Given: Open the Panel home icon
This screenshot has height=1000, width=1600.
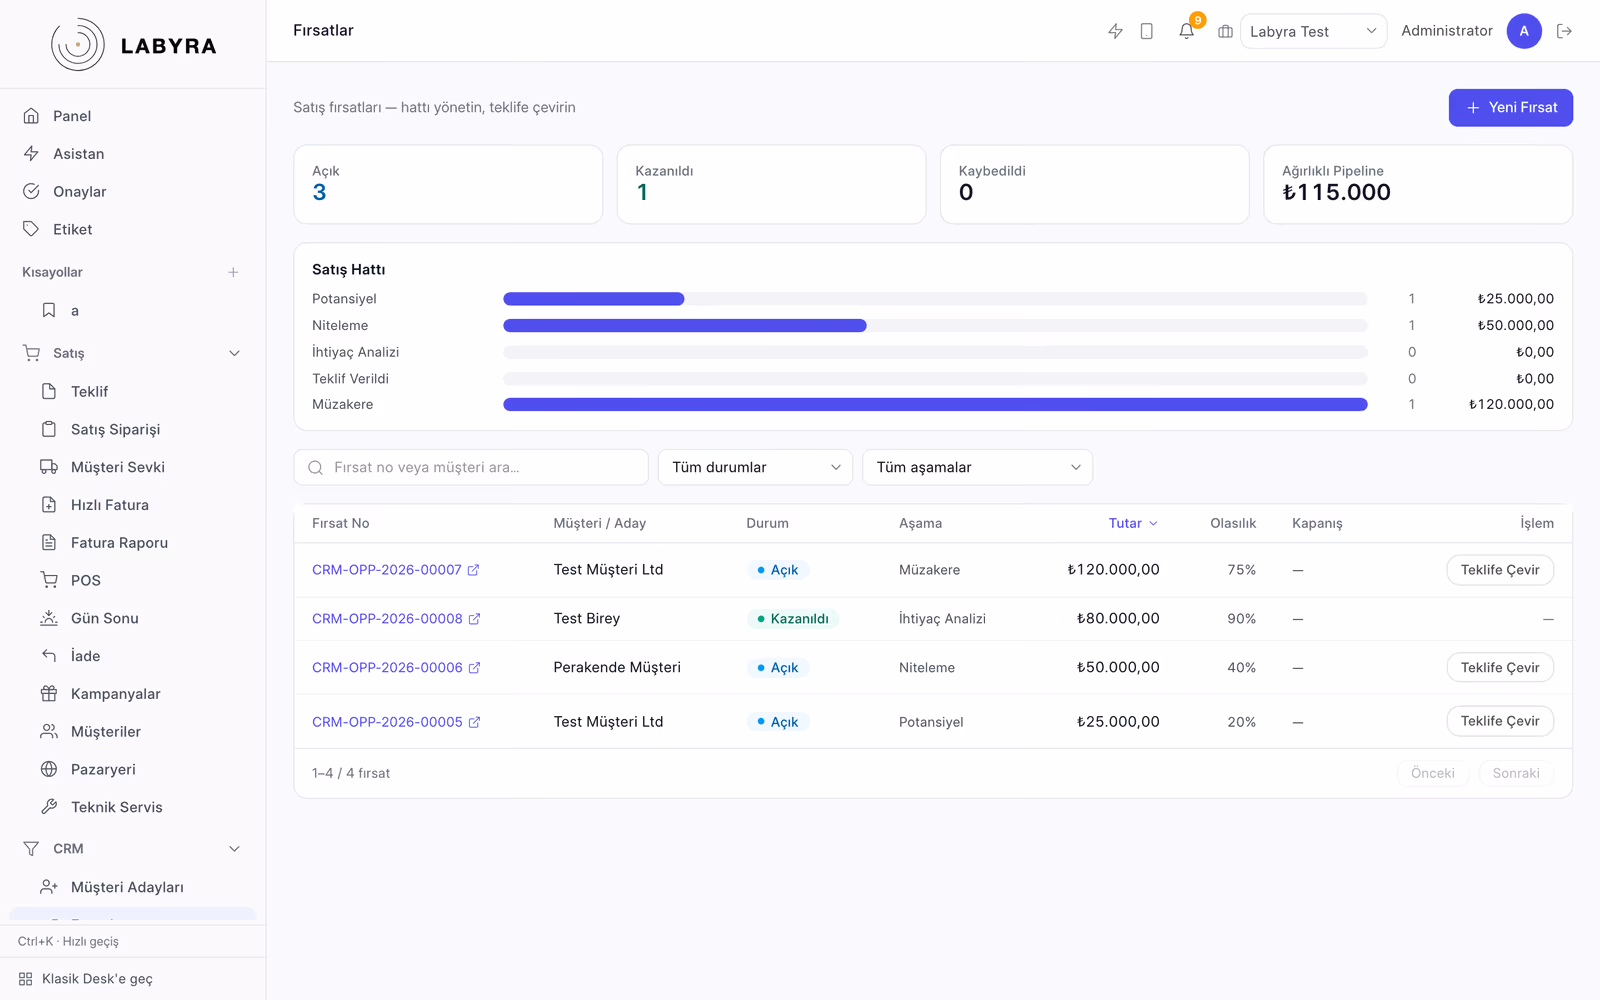Looking at the screenshot, I should (x=31, y=116).
